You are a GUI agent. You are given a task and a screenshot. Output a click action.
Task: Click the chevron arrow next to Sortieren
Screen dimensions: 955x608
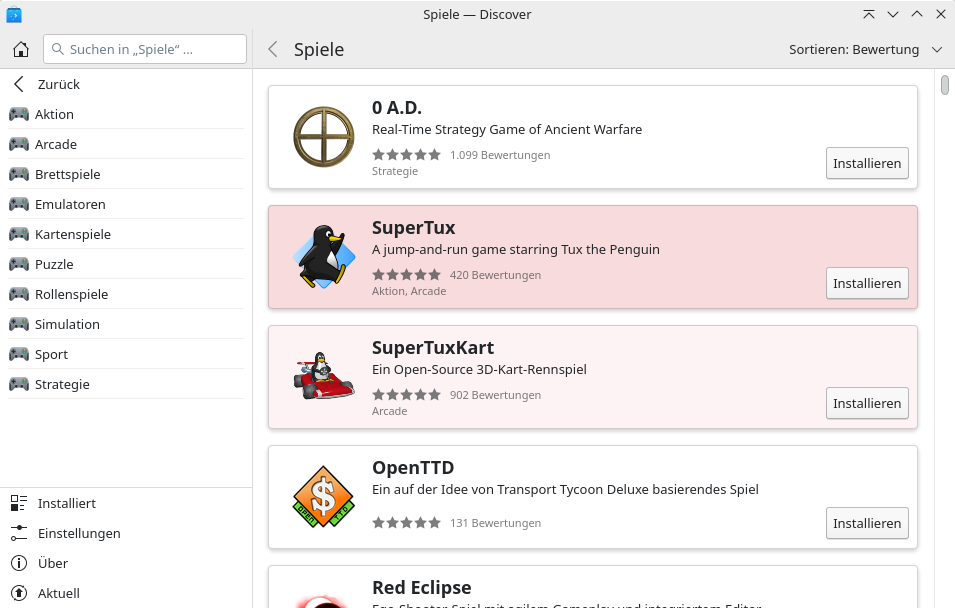pos(937,50)
